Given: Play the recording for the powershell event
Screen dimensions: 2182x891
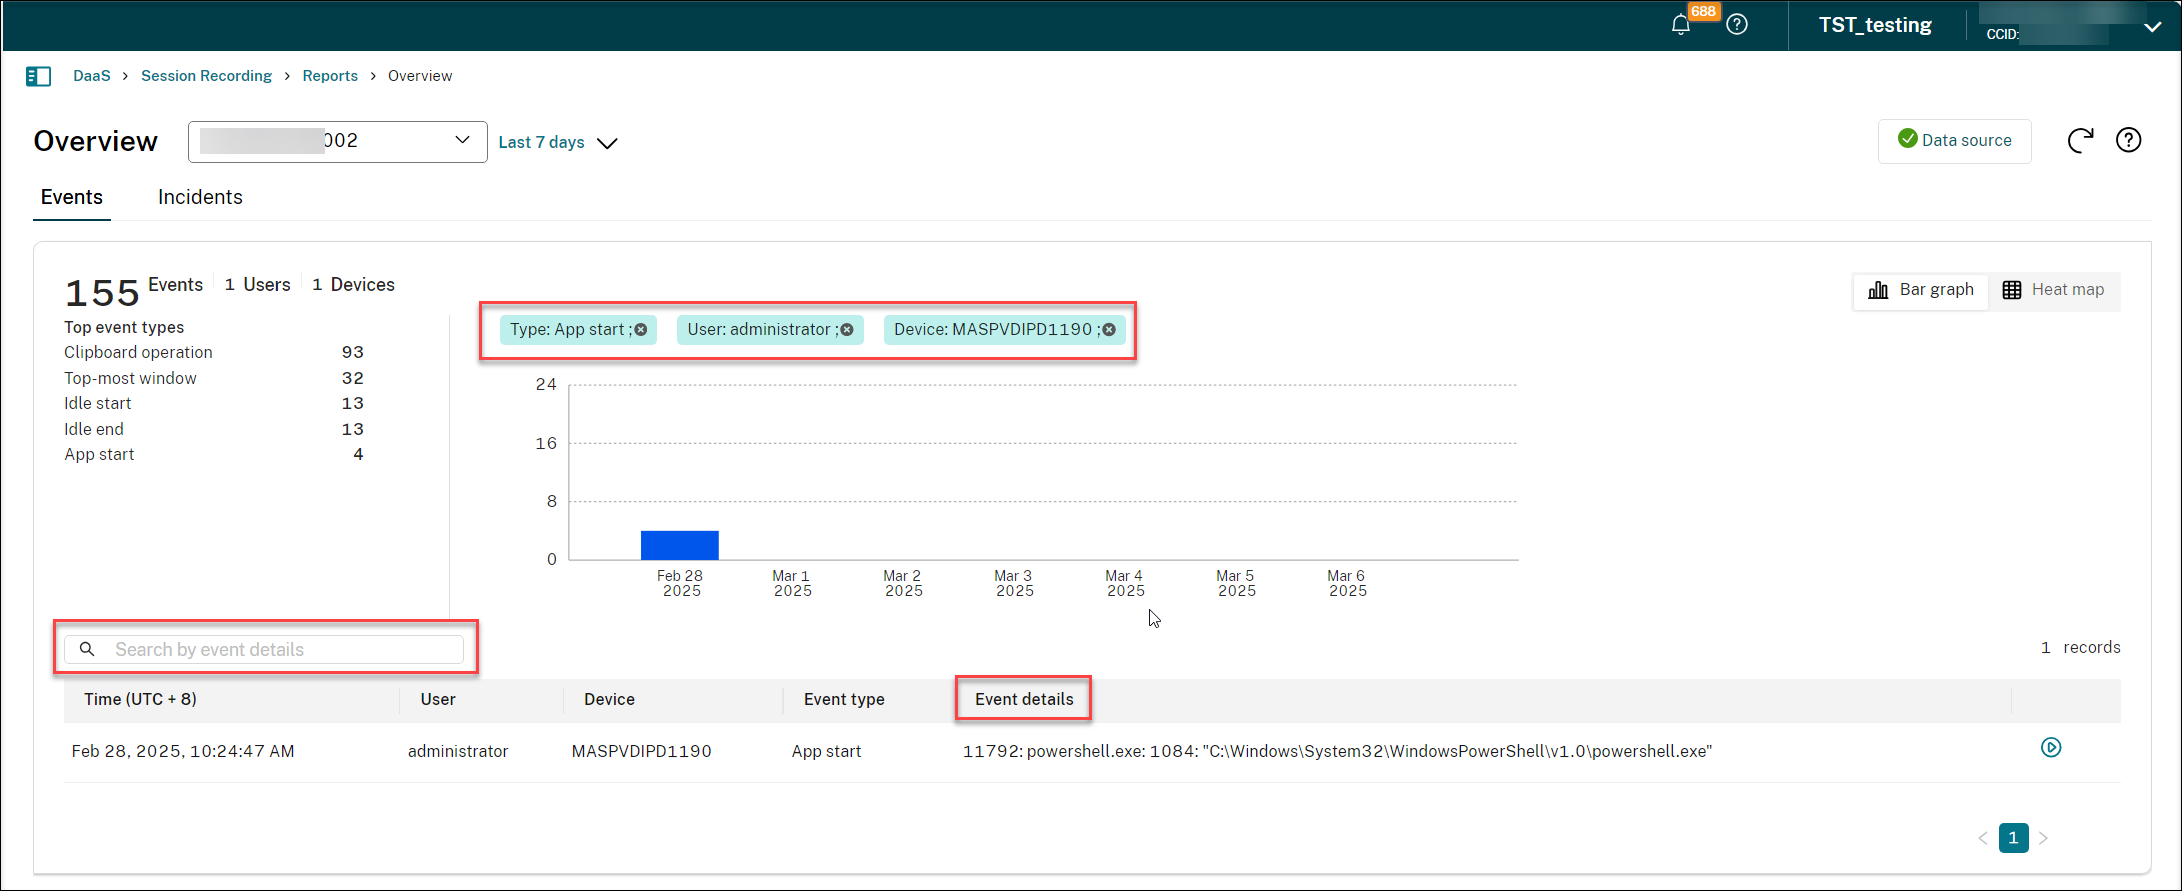Looking at the screenshot, I should 2050,748.
